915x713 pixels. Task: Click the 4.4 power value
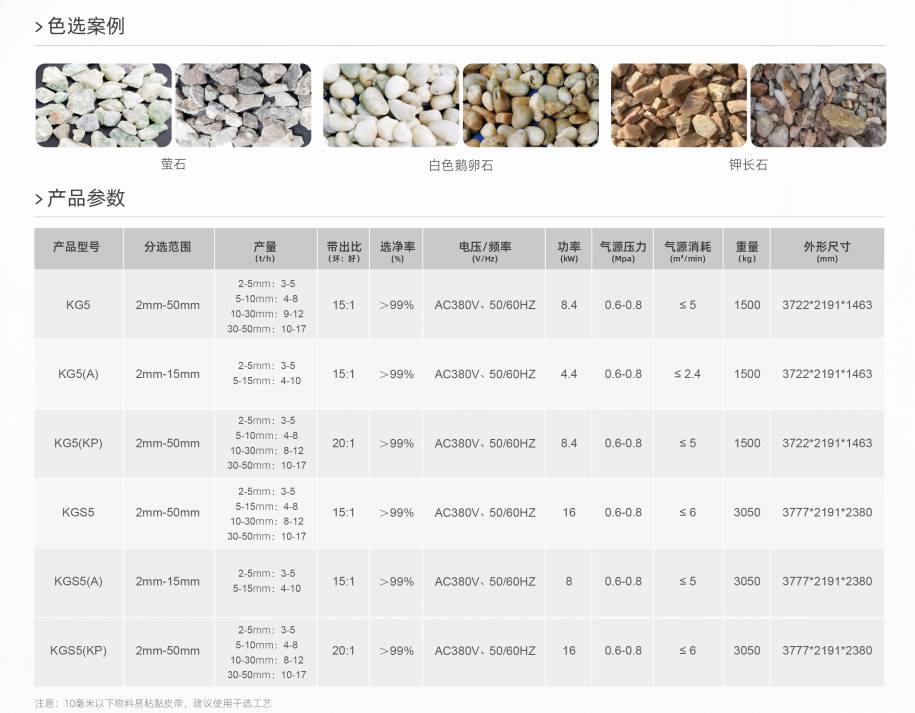pos(569,374)
